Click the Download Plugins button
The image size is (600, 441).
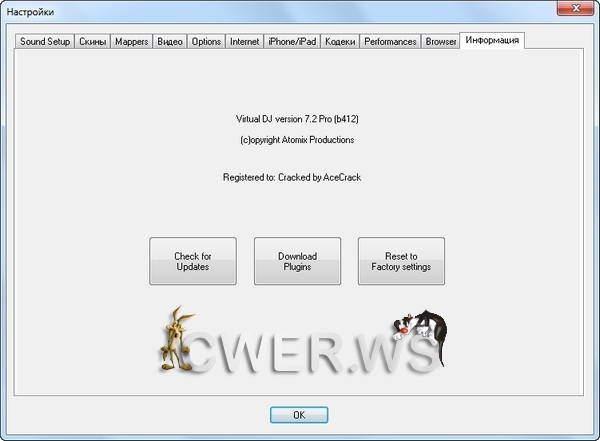297,261
